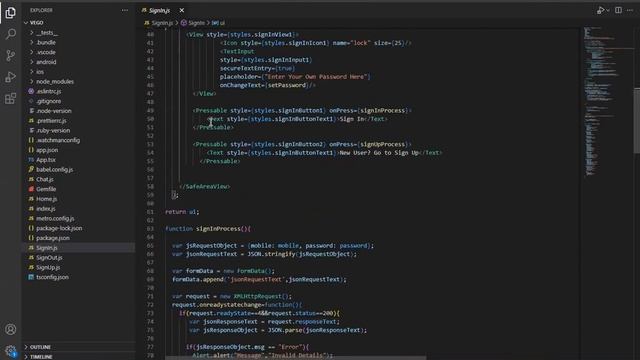Open the Explorer view in activity bar
Viewport: 640px width, 360px height.
point(11,13)
